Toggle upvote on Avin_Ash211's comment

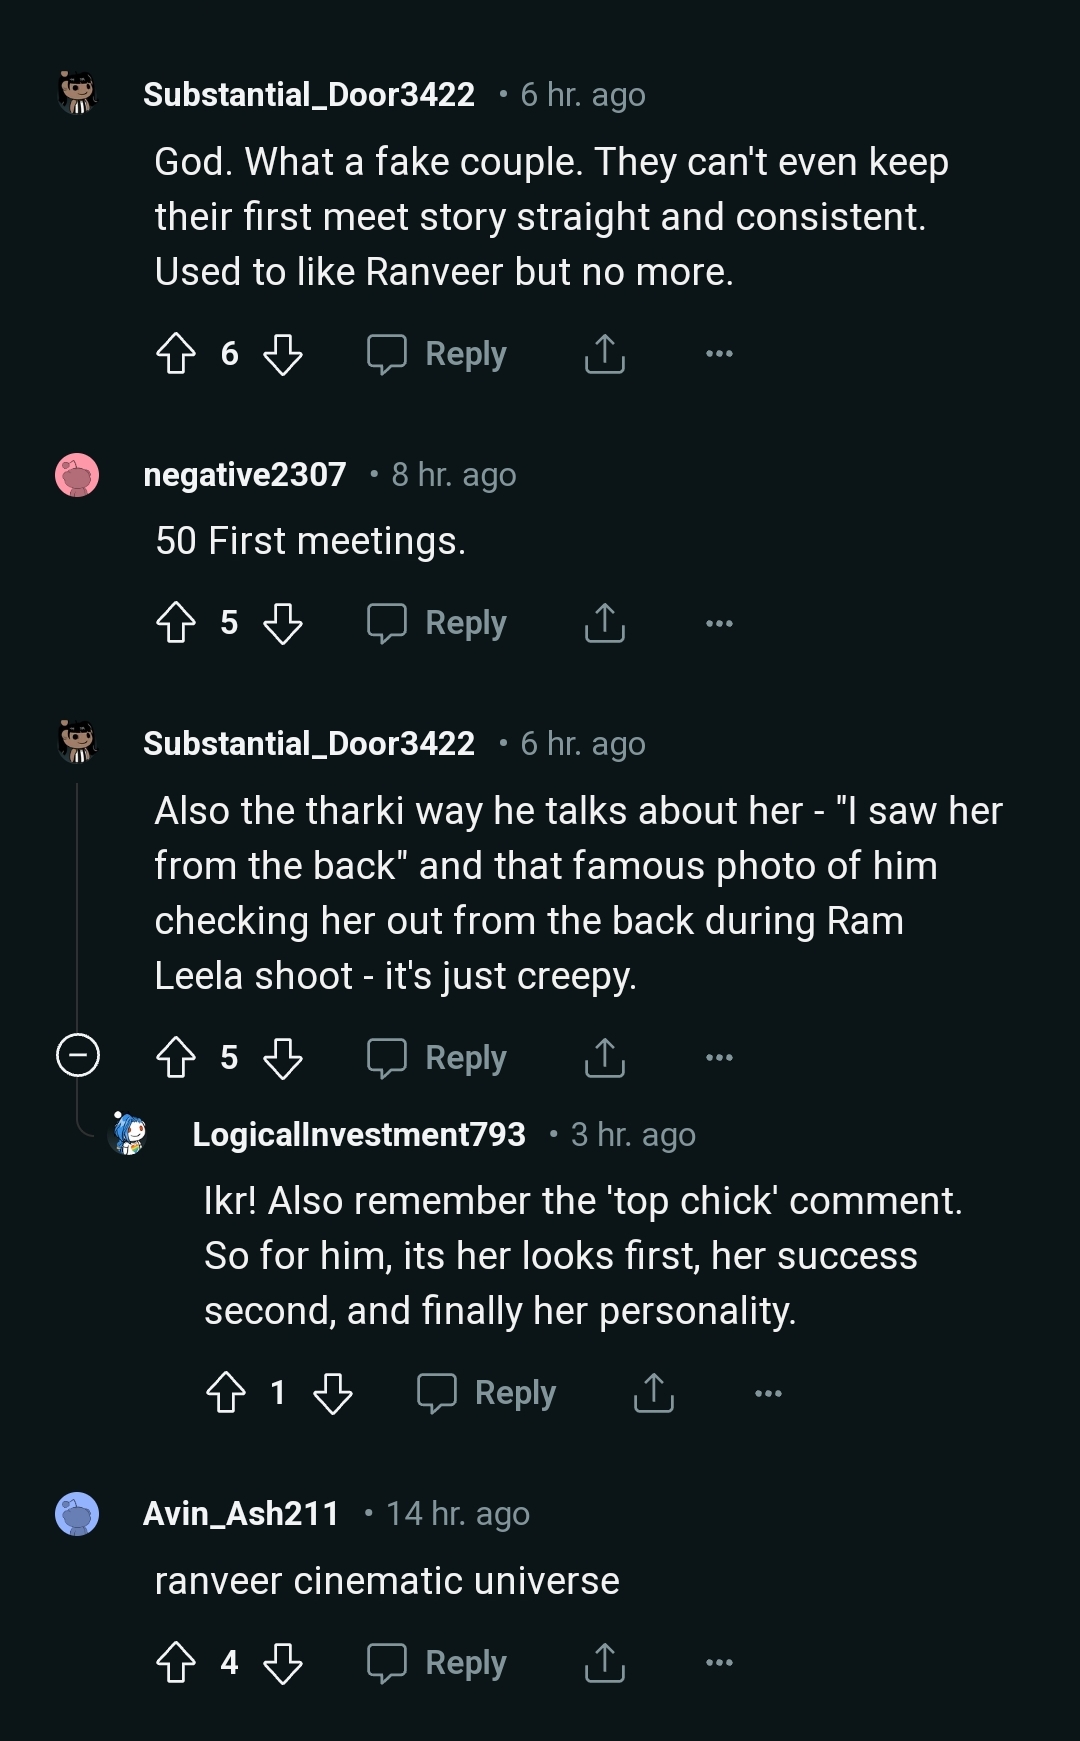(x=177, y=1662)
